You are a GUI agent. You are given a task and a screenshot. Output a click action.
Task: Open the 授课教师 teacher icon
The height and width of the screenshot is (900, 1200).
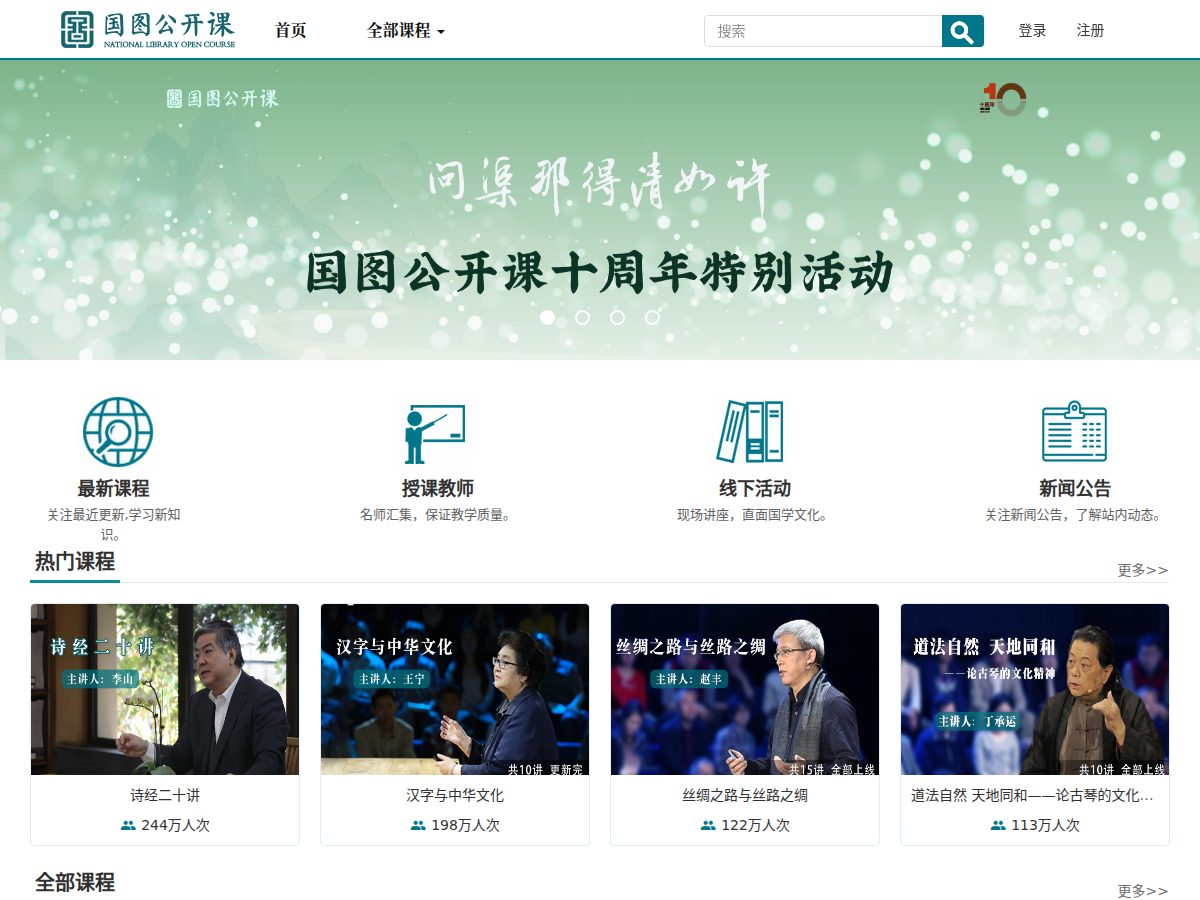(435, 433)
